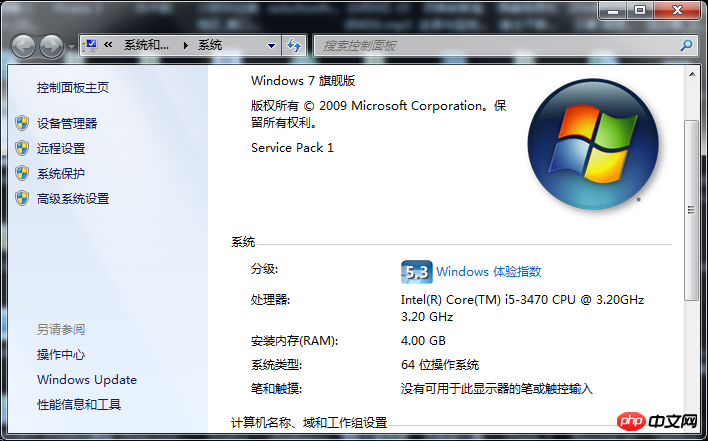The width and height of the screenshot is (708, 441).
Task: Open recent pages dropdown beside Forward button
Action: pyautogui.click(x=71, y=46)
